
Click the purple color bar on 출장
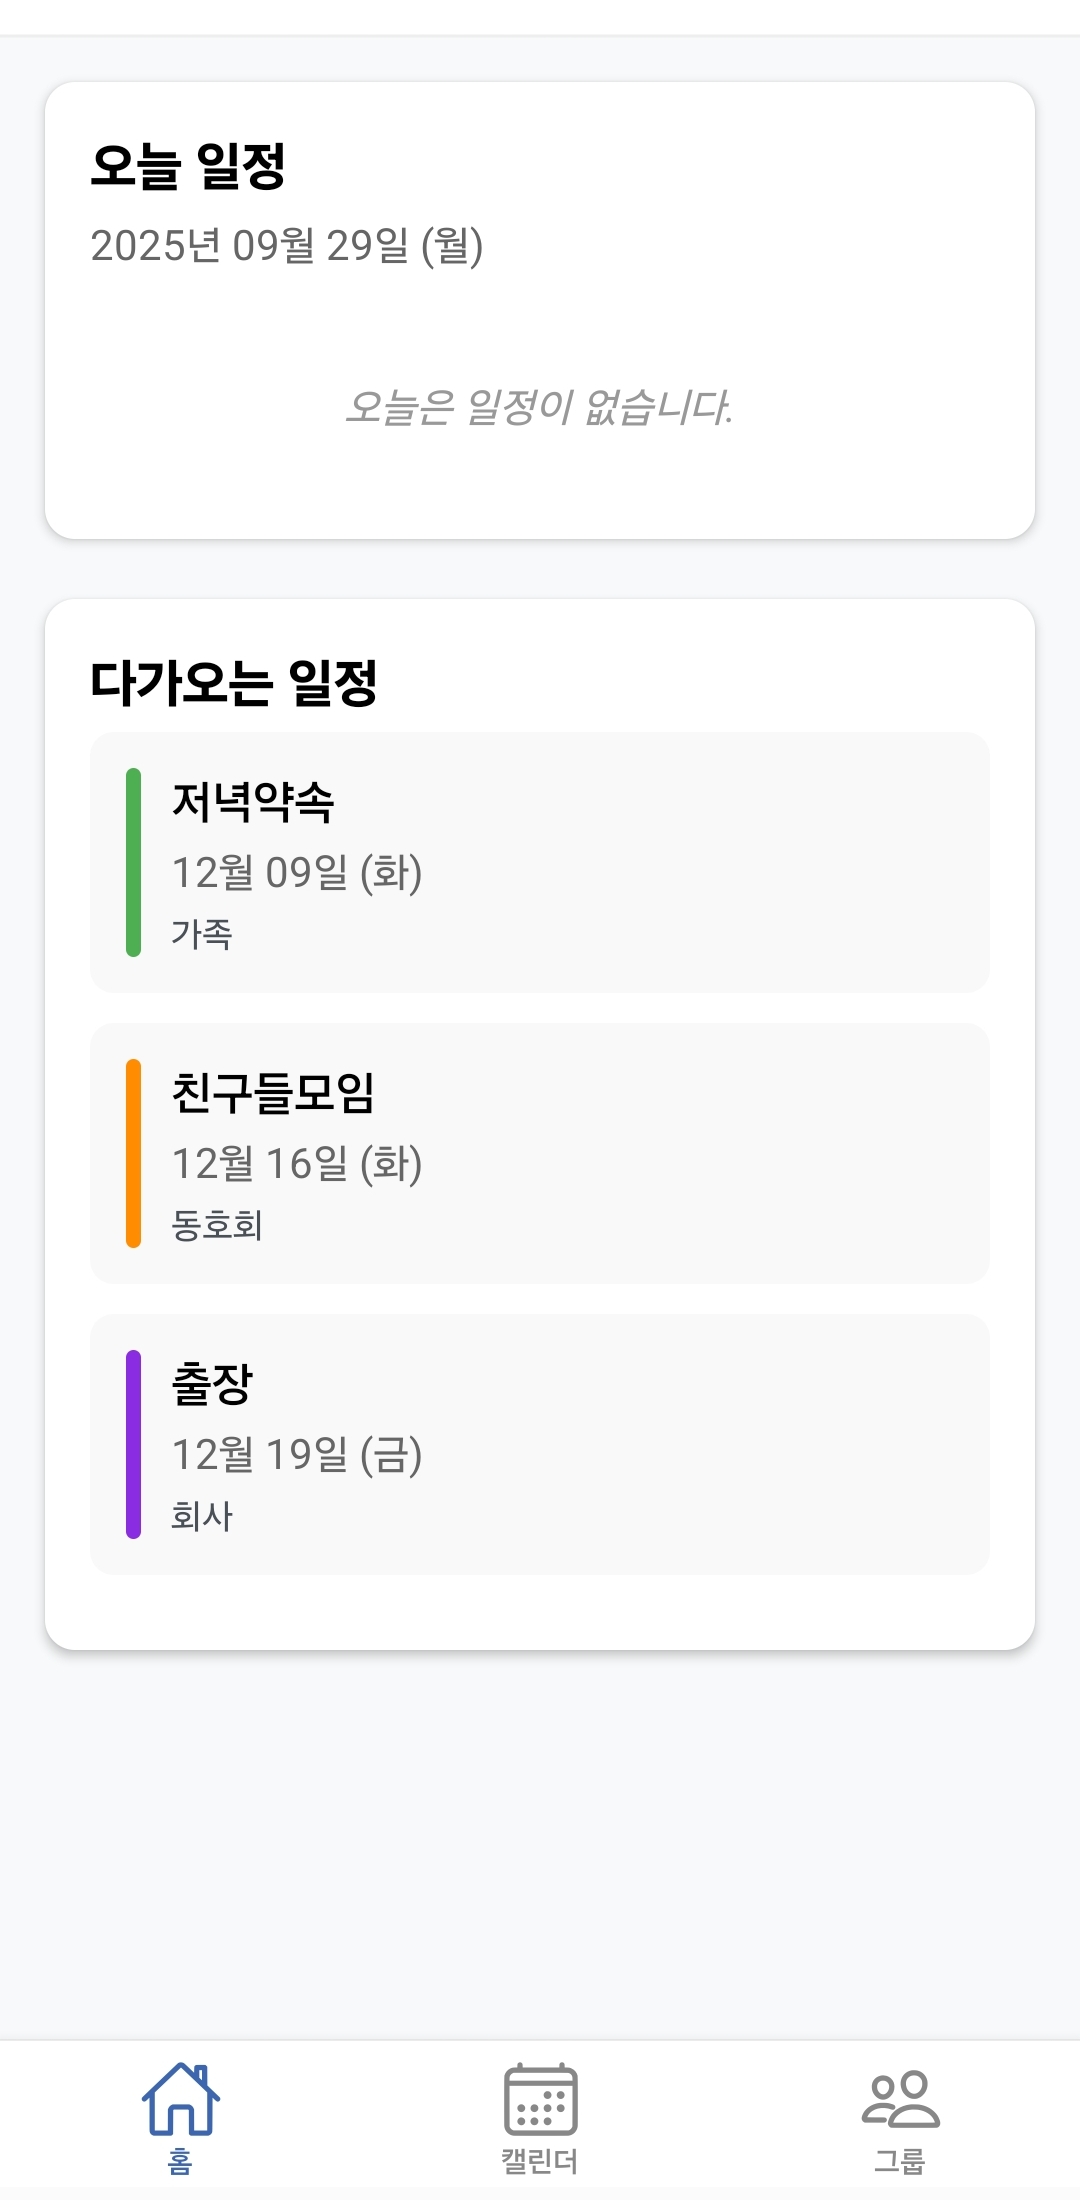pyautogui.click(x=133, y=1444)
